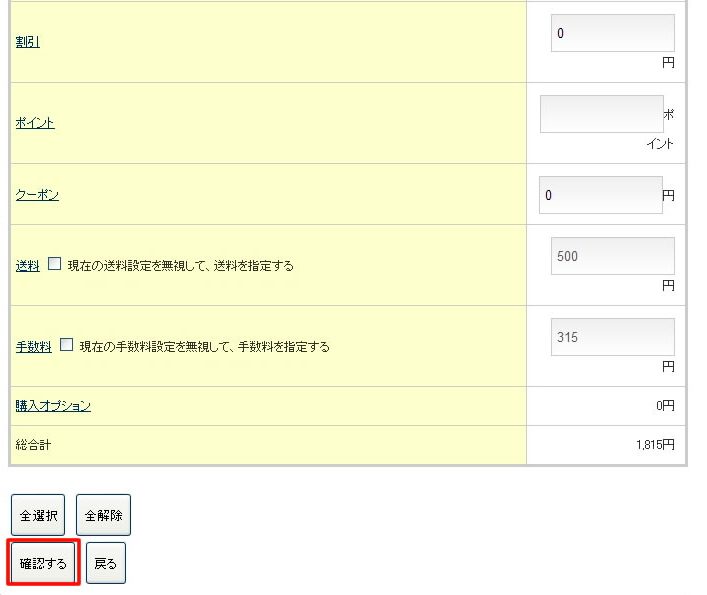Open the 送料 link

point(27,266)
